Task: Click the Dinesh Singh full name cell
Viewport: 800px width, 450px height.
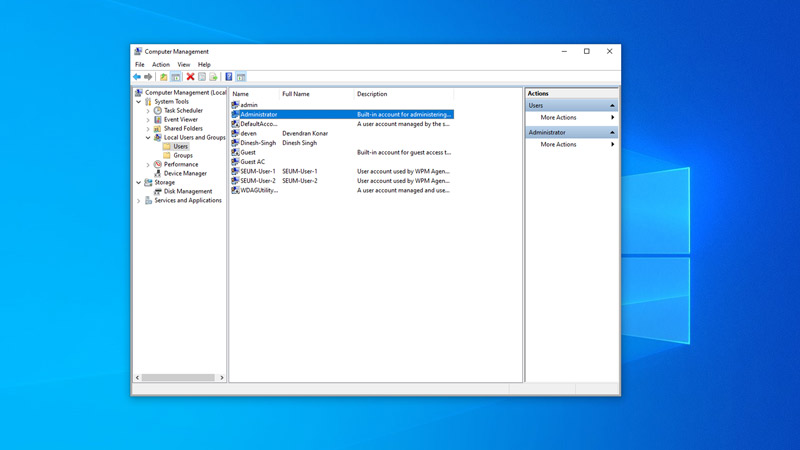Action: point(299,143)
